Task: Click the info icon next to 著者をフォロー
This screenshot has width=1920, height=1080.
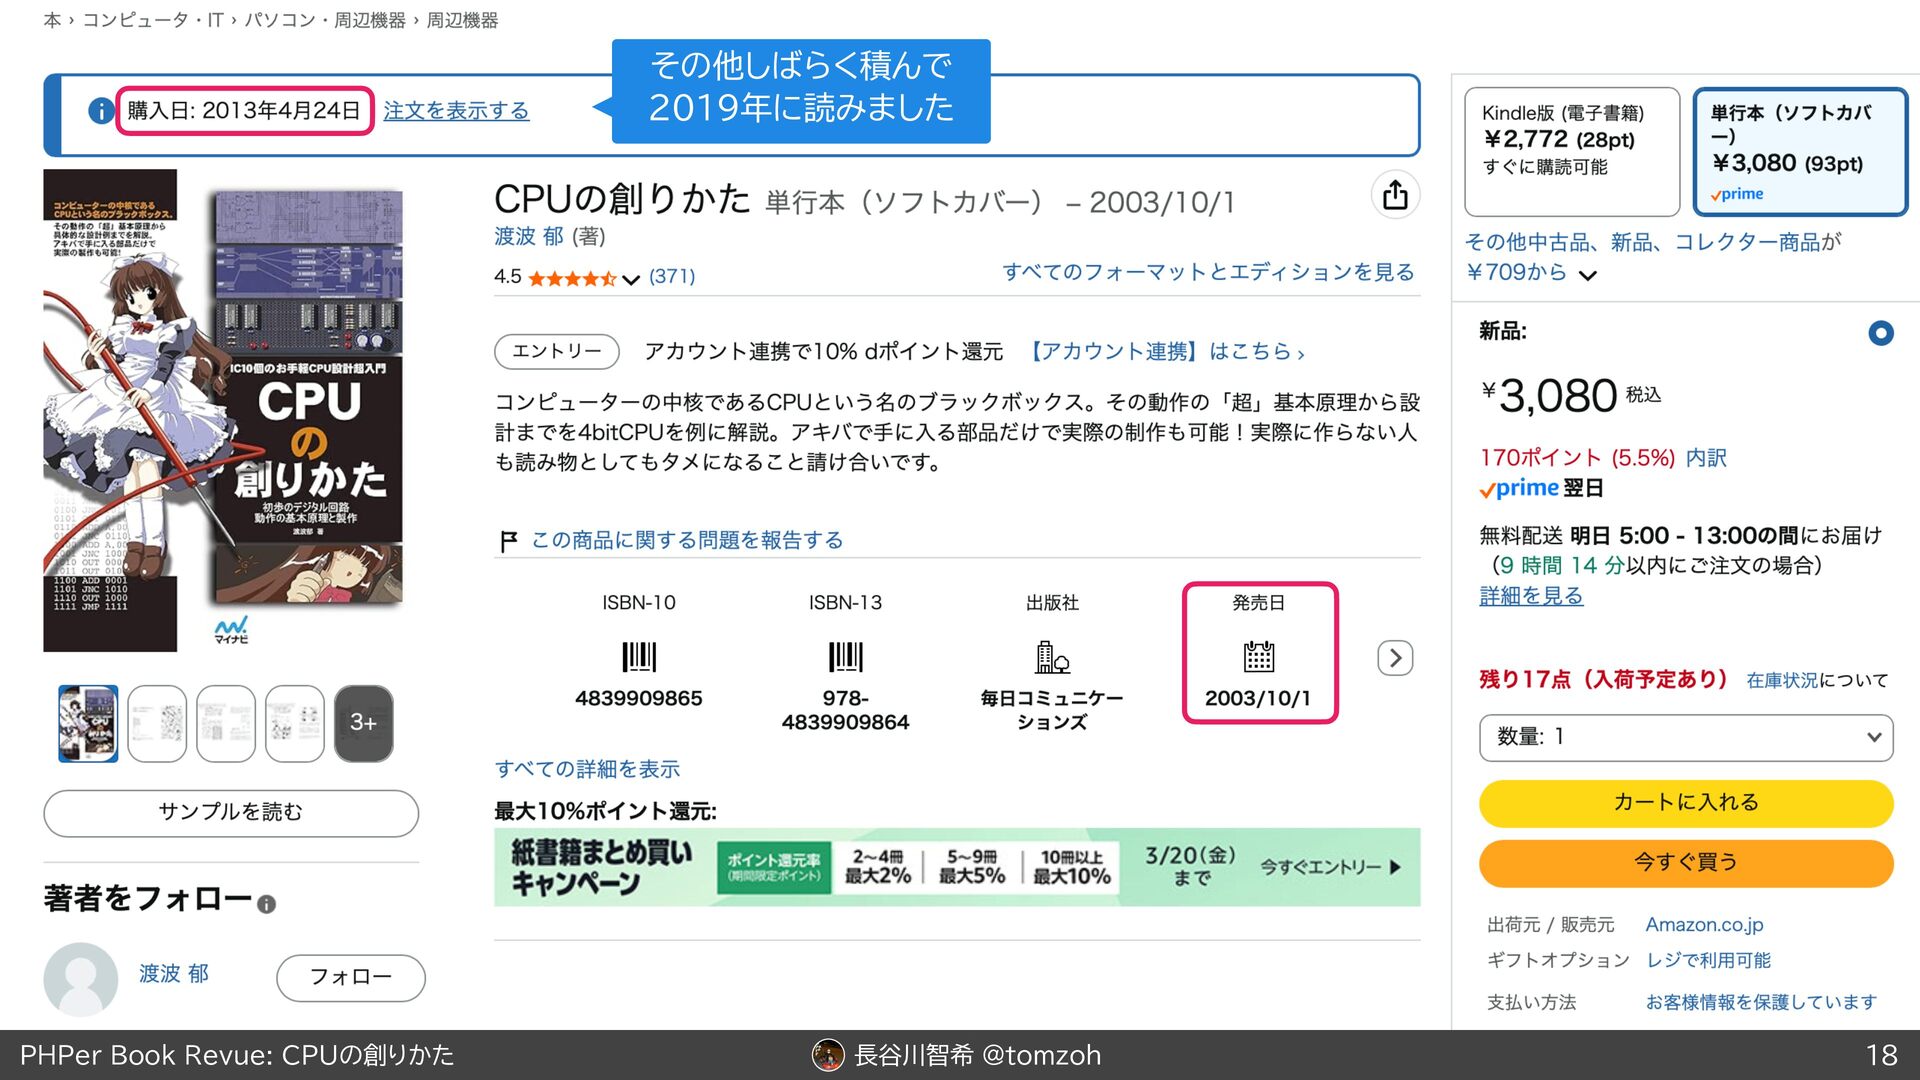Action: (x=266, y=904)
